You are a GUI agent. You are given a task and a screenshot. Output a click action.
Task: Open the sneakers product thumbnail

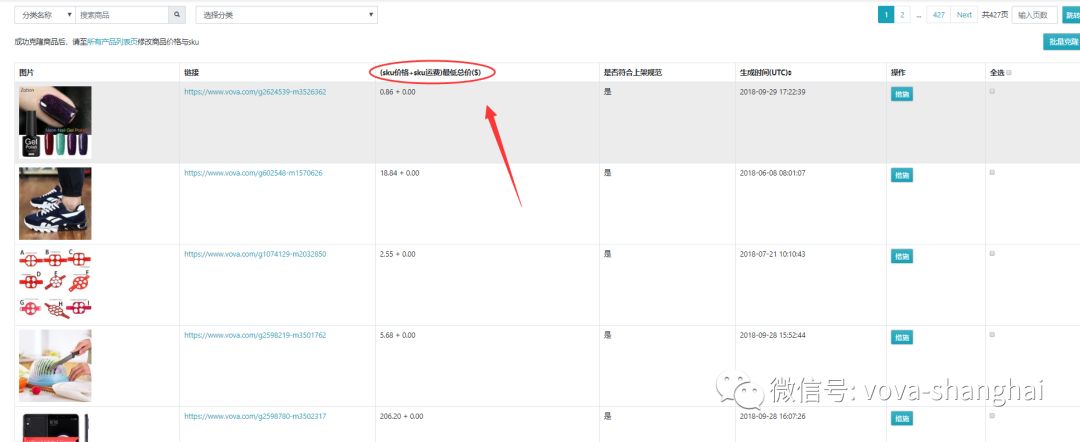click(x=55, y=204)
